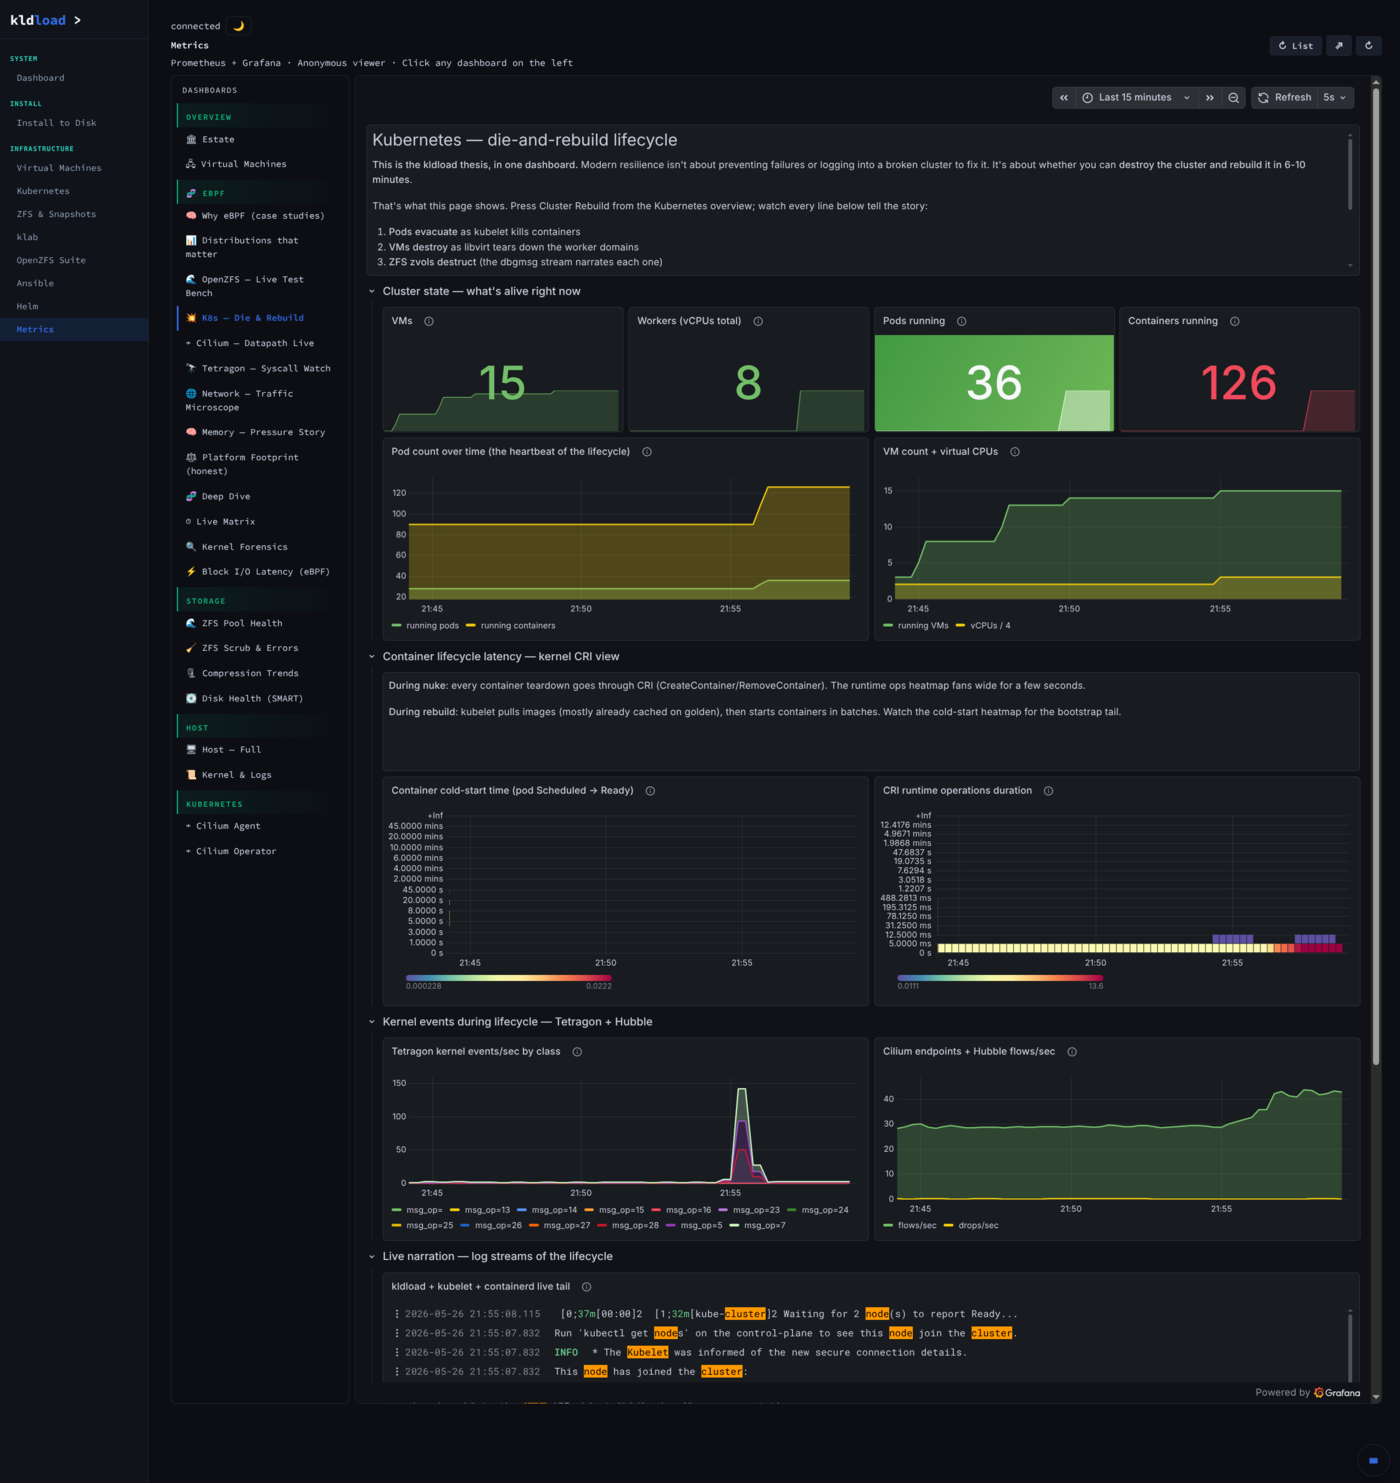Zoom out the time range
The height and width of the screenshot is (1483, 1400).
point(1234,97)
